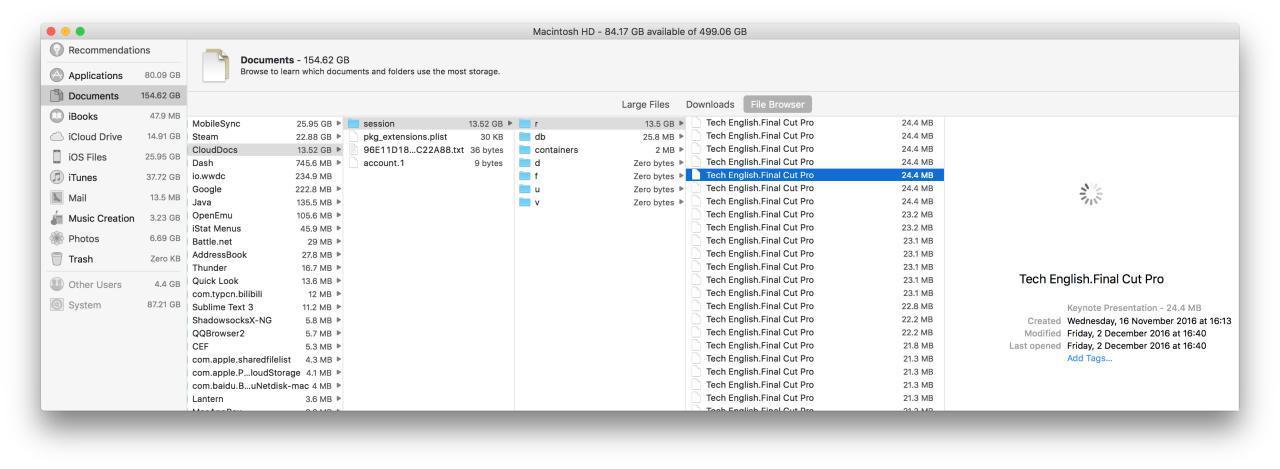Open Music Creation category icon
This screenshot has height=469, width=1280.
(x=56, y=218)
